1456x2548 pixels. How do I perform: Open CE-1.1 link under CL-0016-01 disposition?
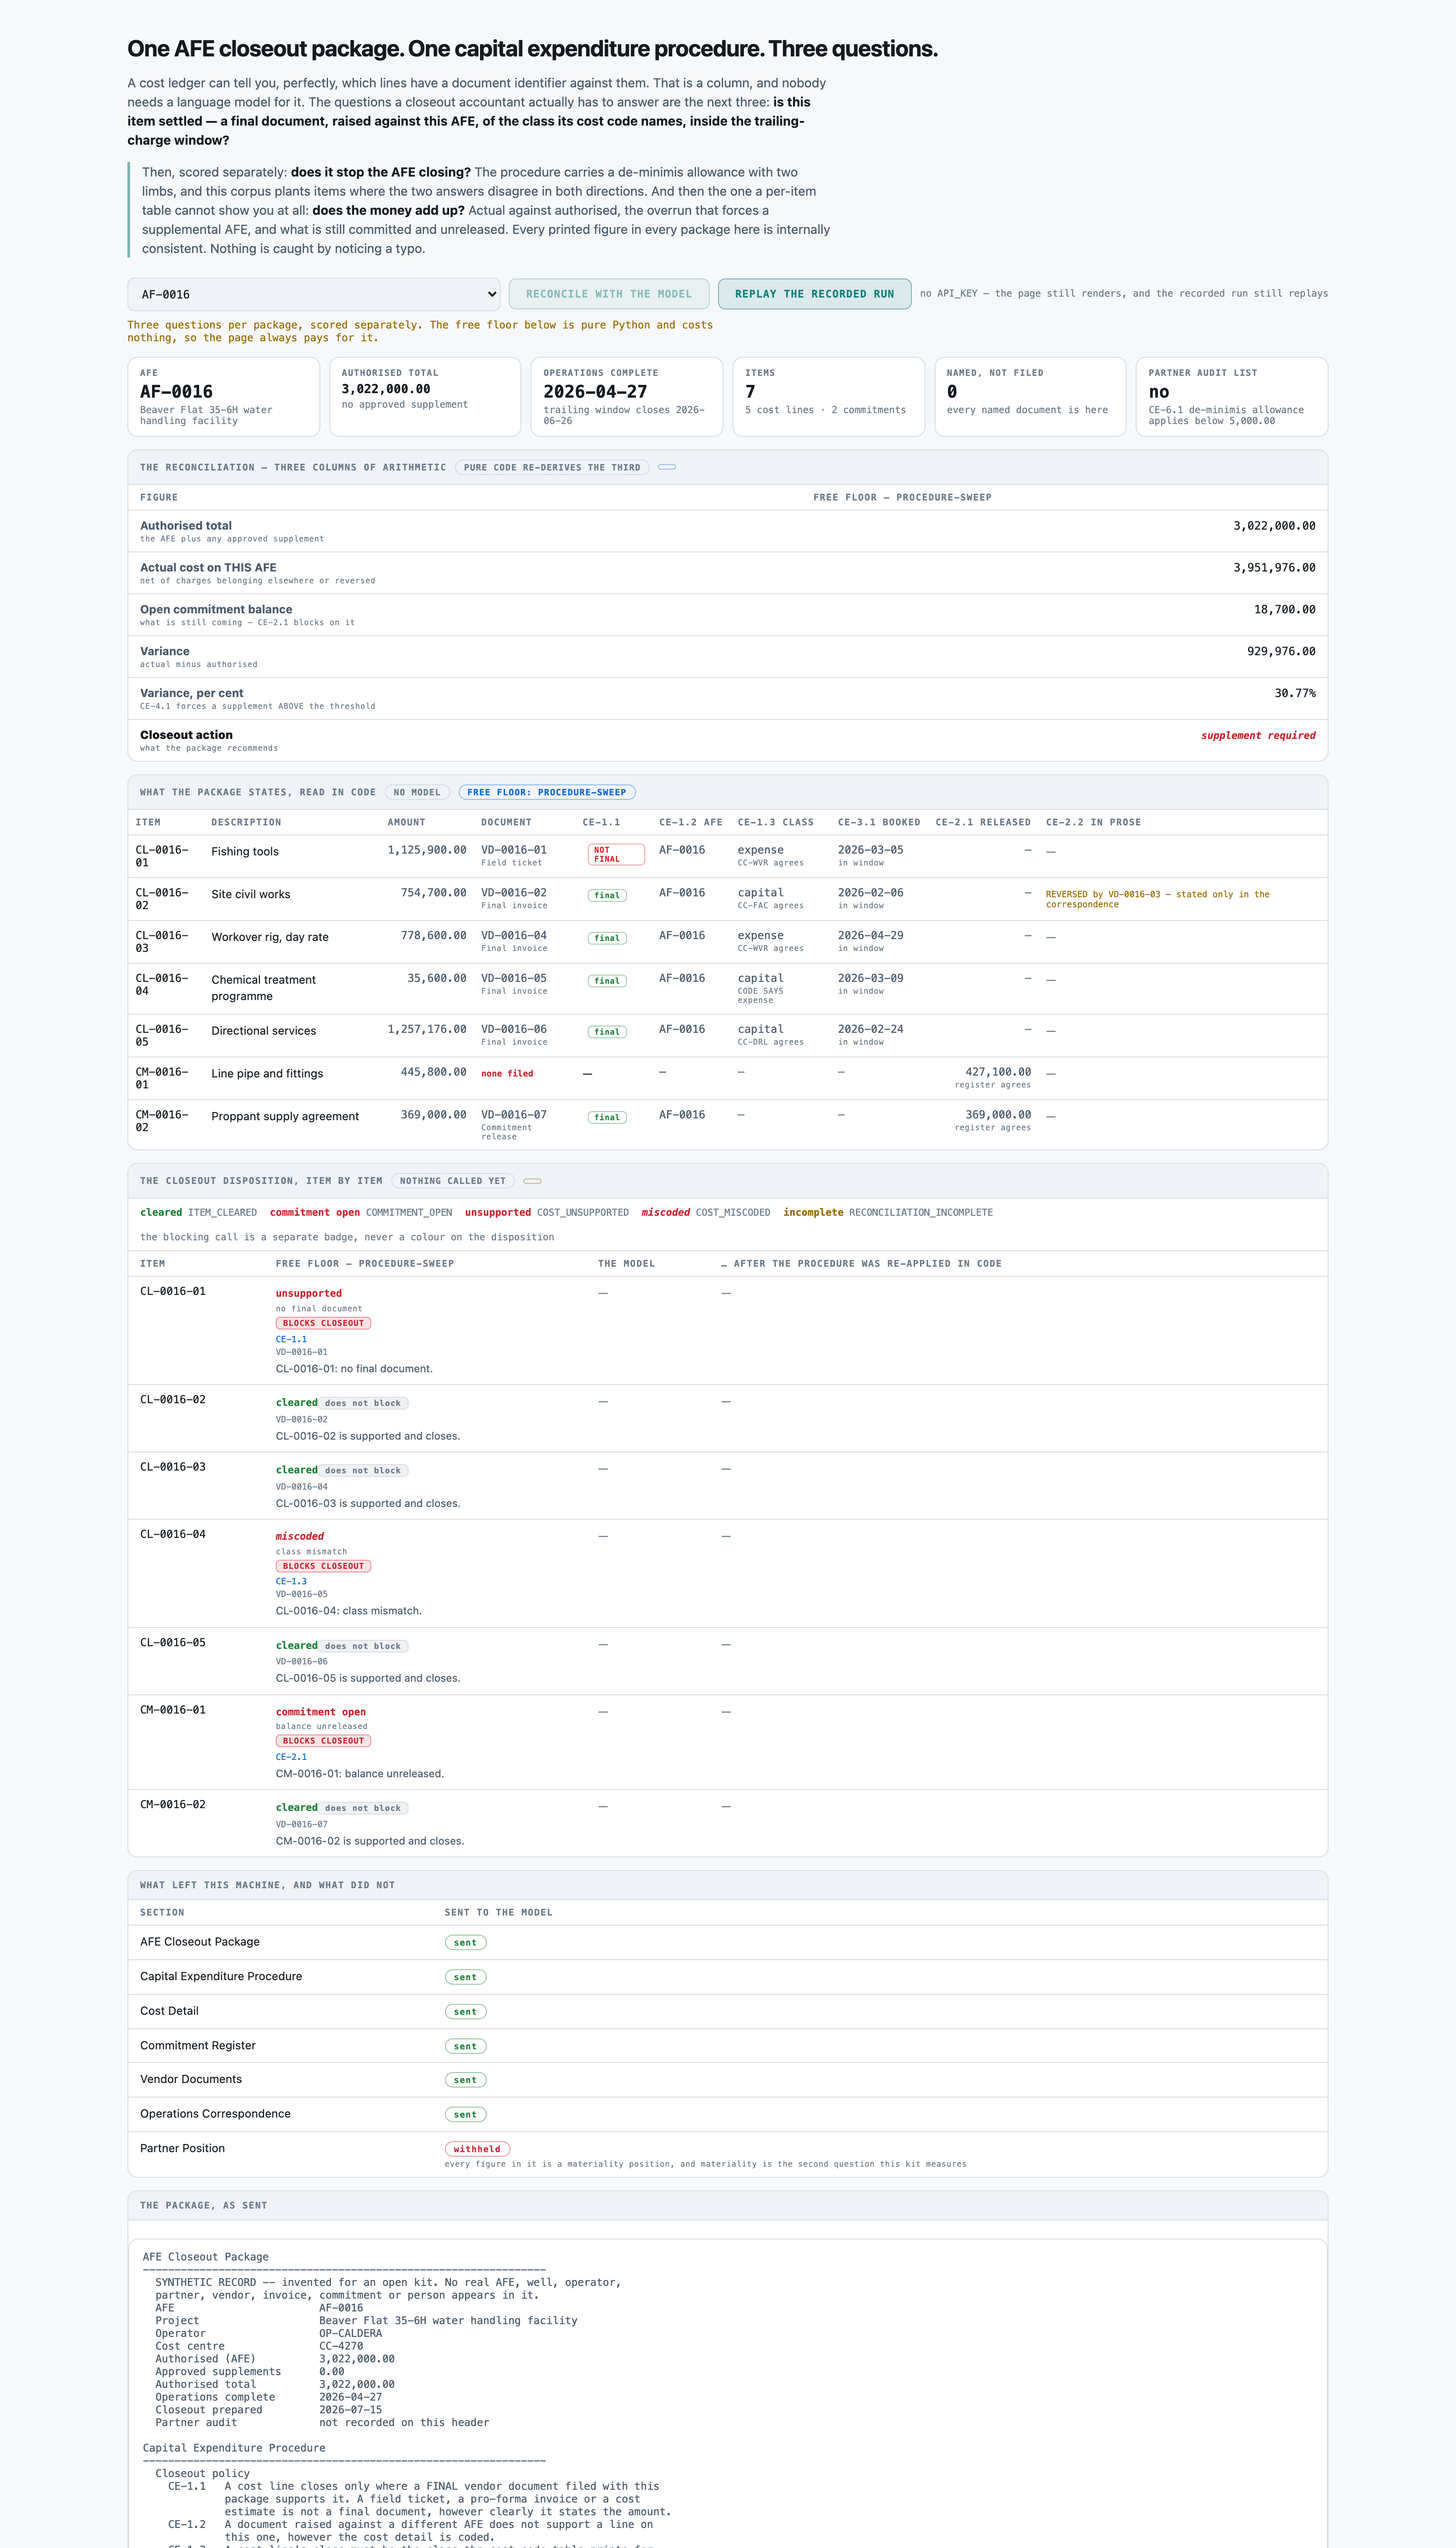tap(291, 1339)
